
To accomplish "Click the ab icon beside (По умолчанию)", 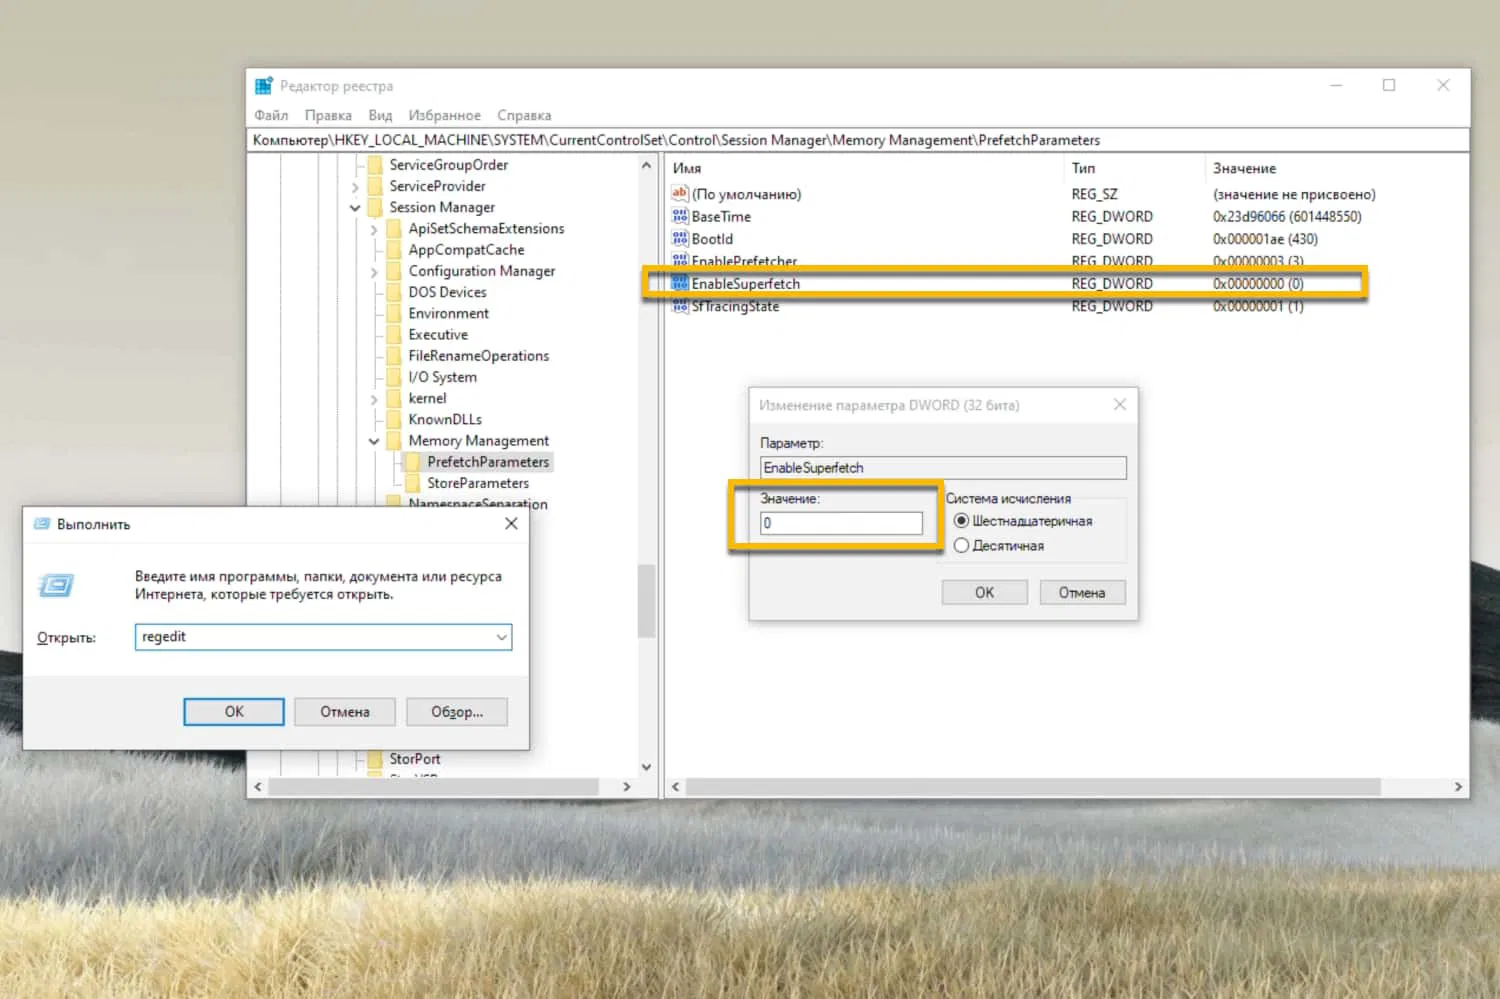I will tap(679, 194).
